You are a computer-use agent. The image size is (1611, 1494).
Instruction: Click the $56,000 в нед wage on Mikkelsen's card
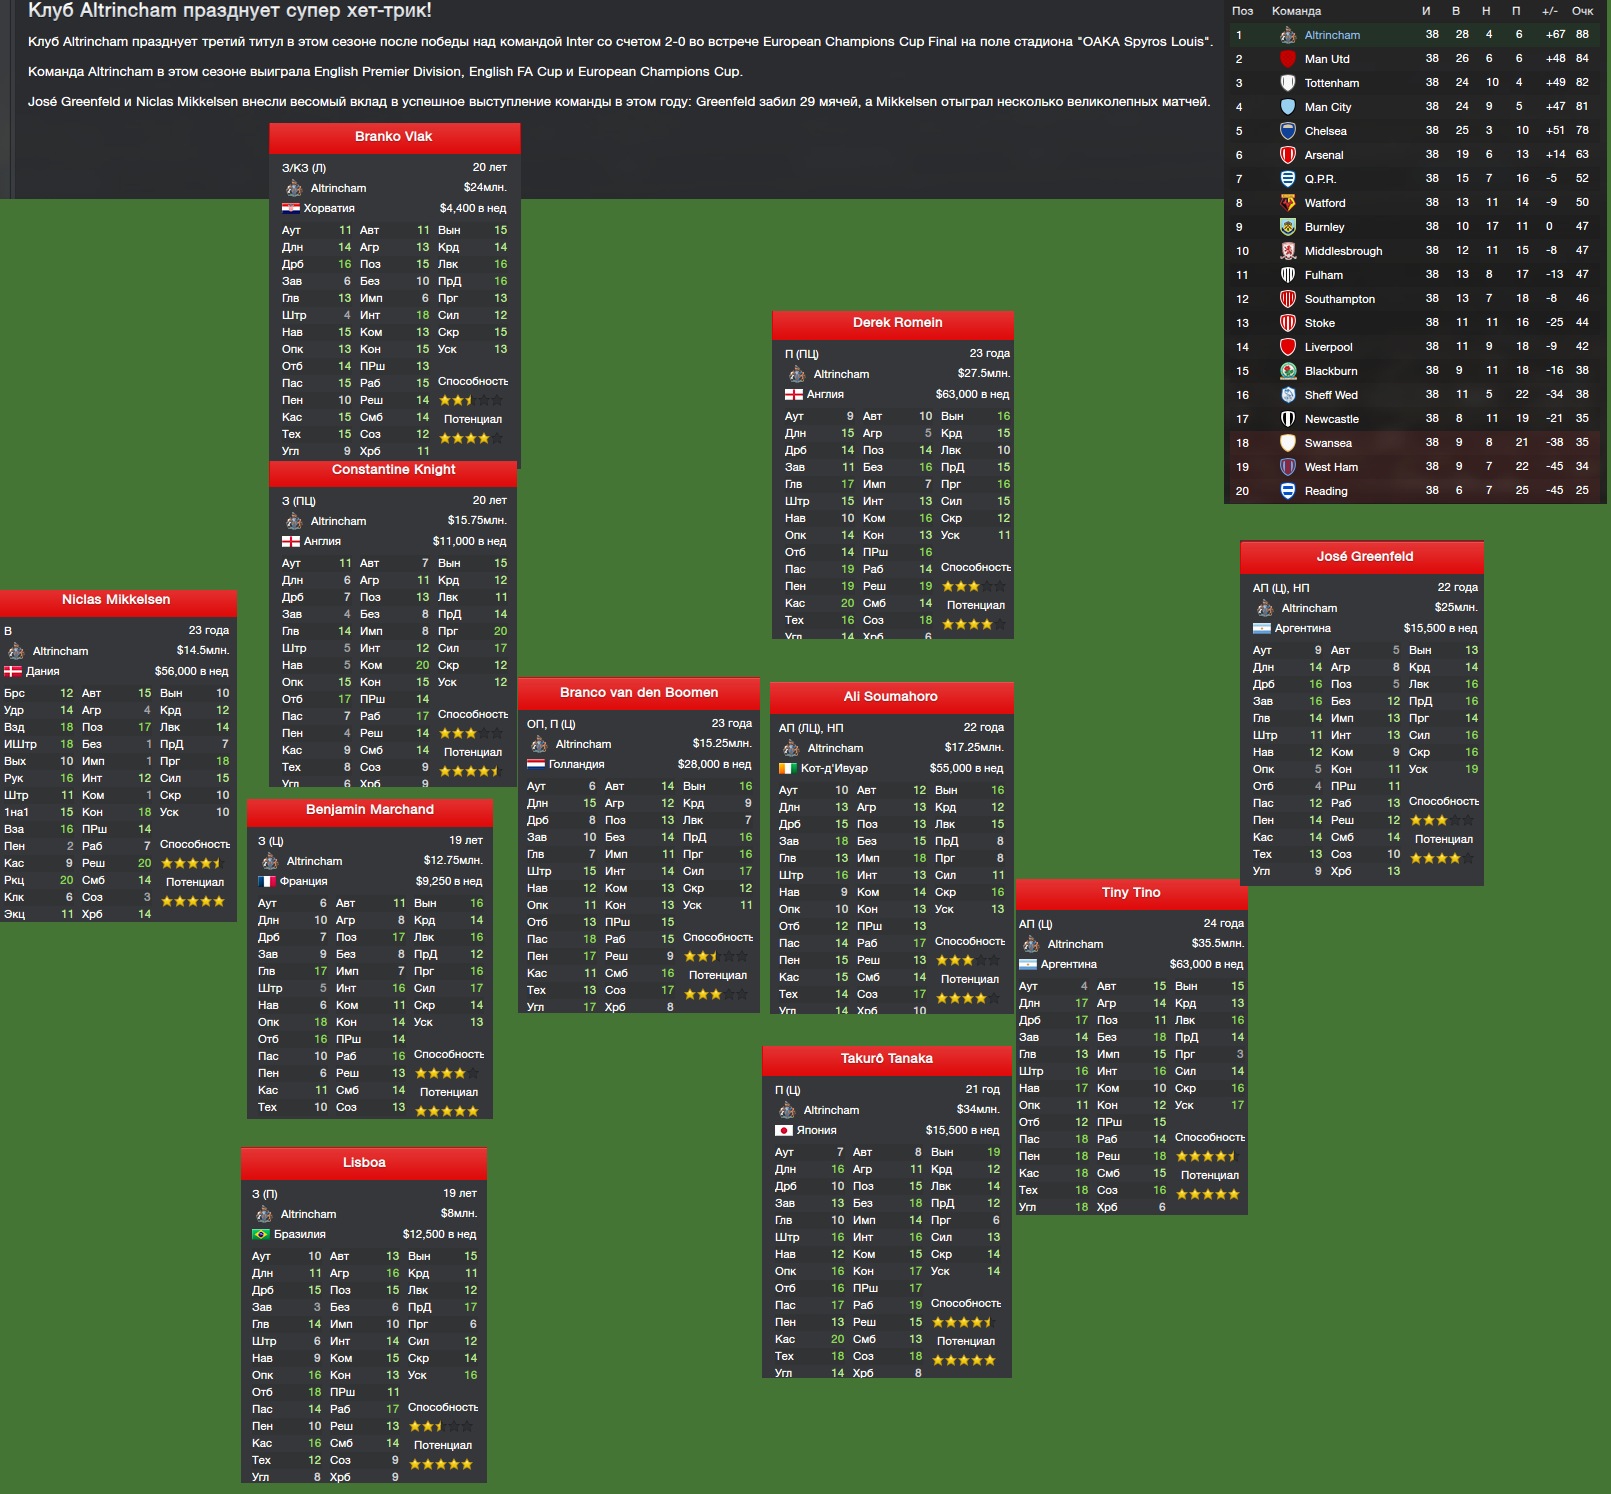point(191,671)
